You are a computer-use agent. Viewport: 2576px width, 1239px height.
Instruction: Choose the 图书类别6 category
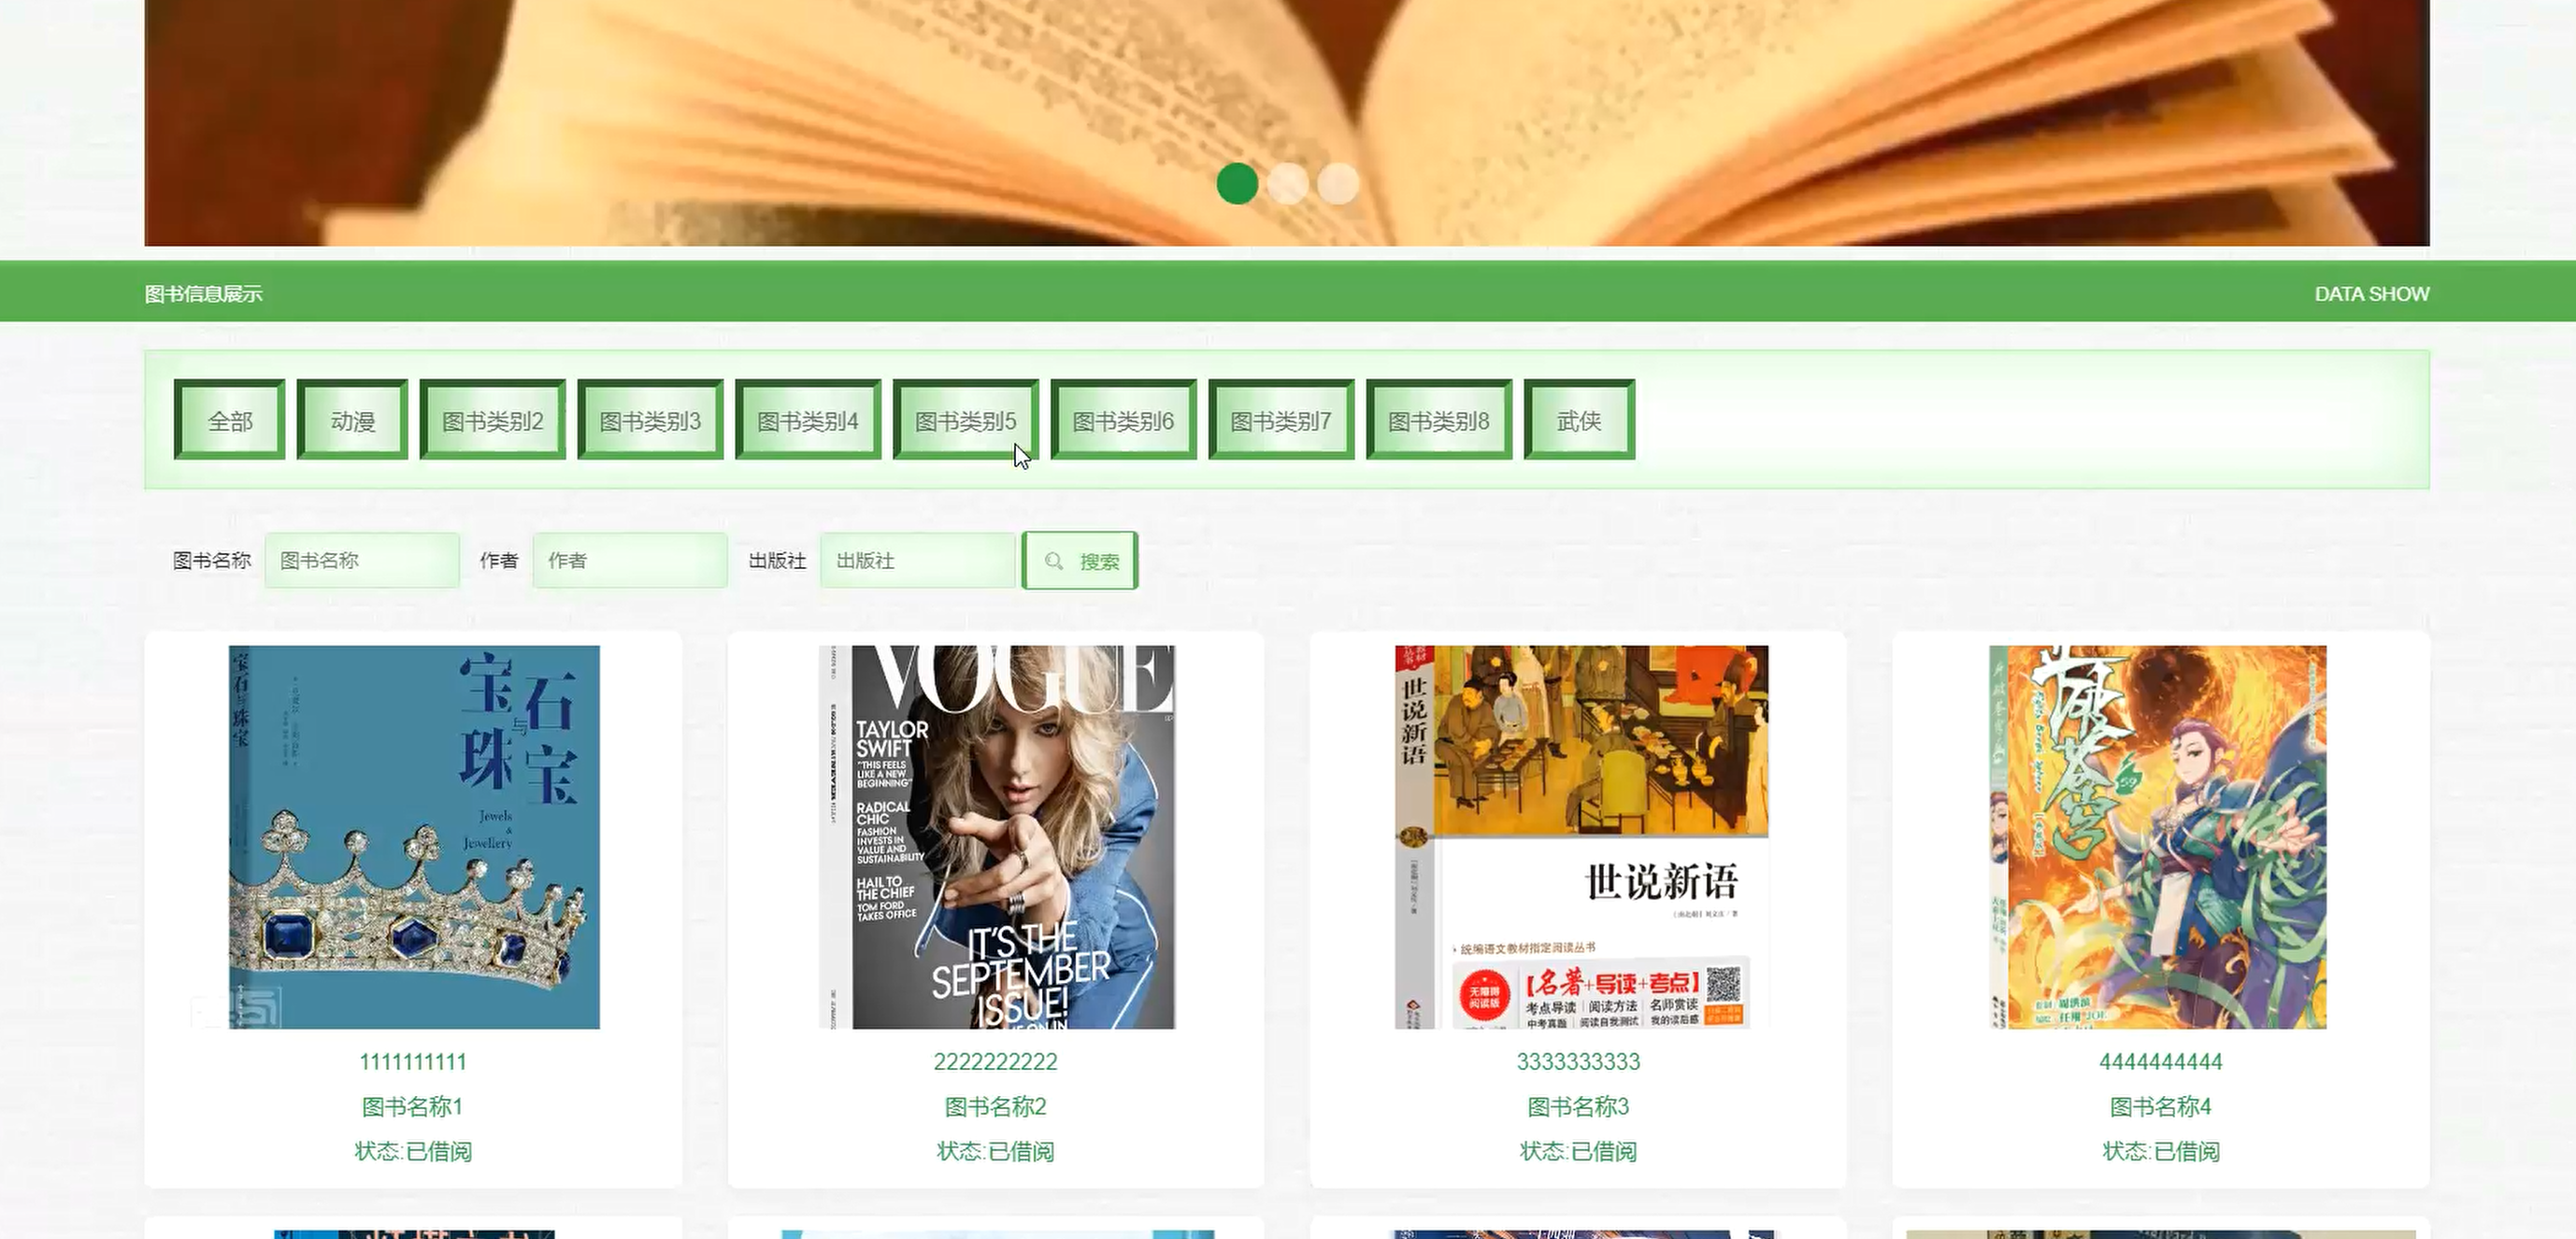click(x=1123, y=420)
